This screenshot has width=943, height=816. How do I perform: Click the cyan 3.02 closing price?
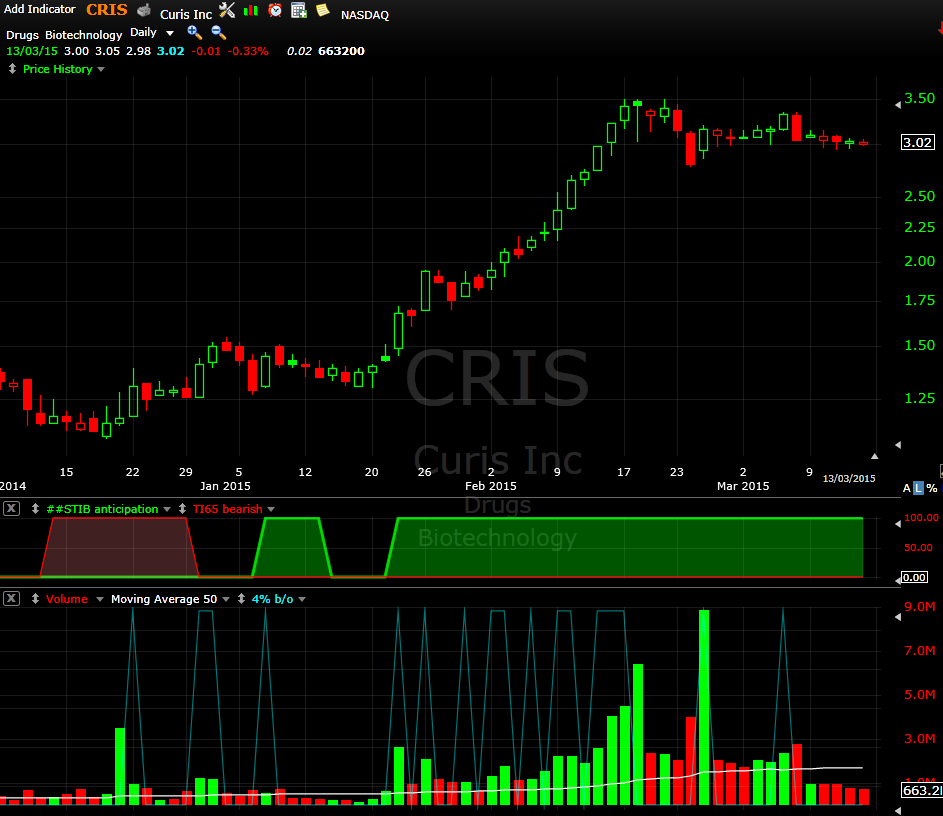point(170,51)
